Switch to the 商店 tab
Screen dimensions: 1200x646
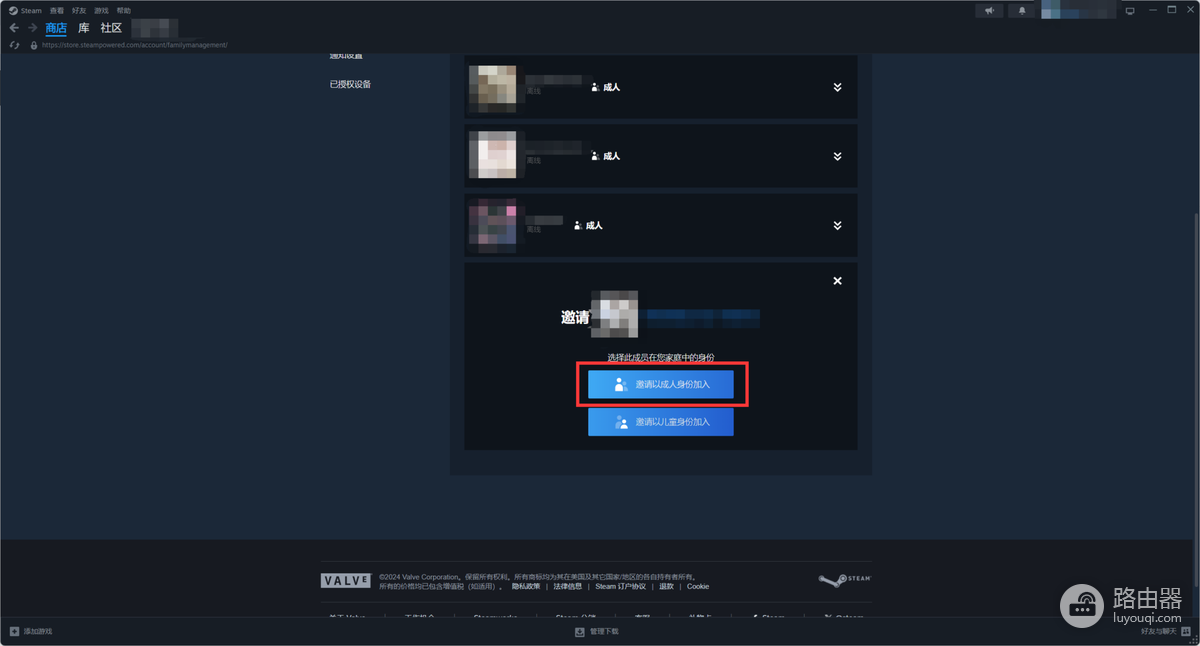[56, 28]
